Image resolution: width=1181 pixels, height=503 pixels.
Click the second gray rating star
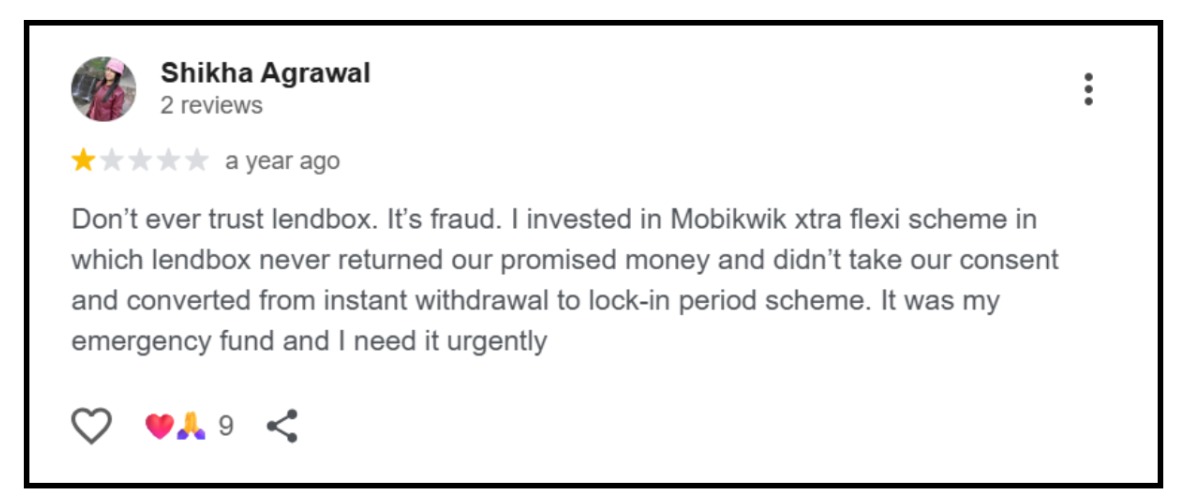click(x=110, y=160)
